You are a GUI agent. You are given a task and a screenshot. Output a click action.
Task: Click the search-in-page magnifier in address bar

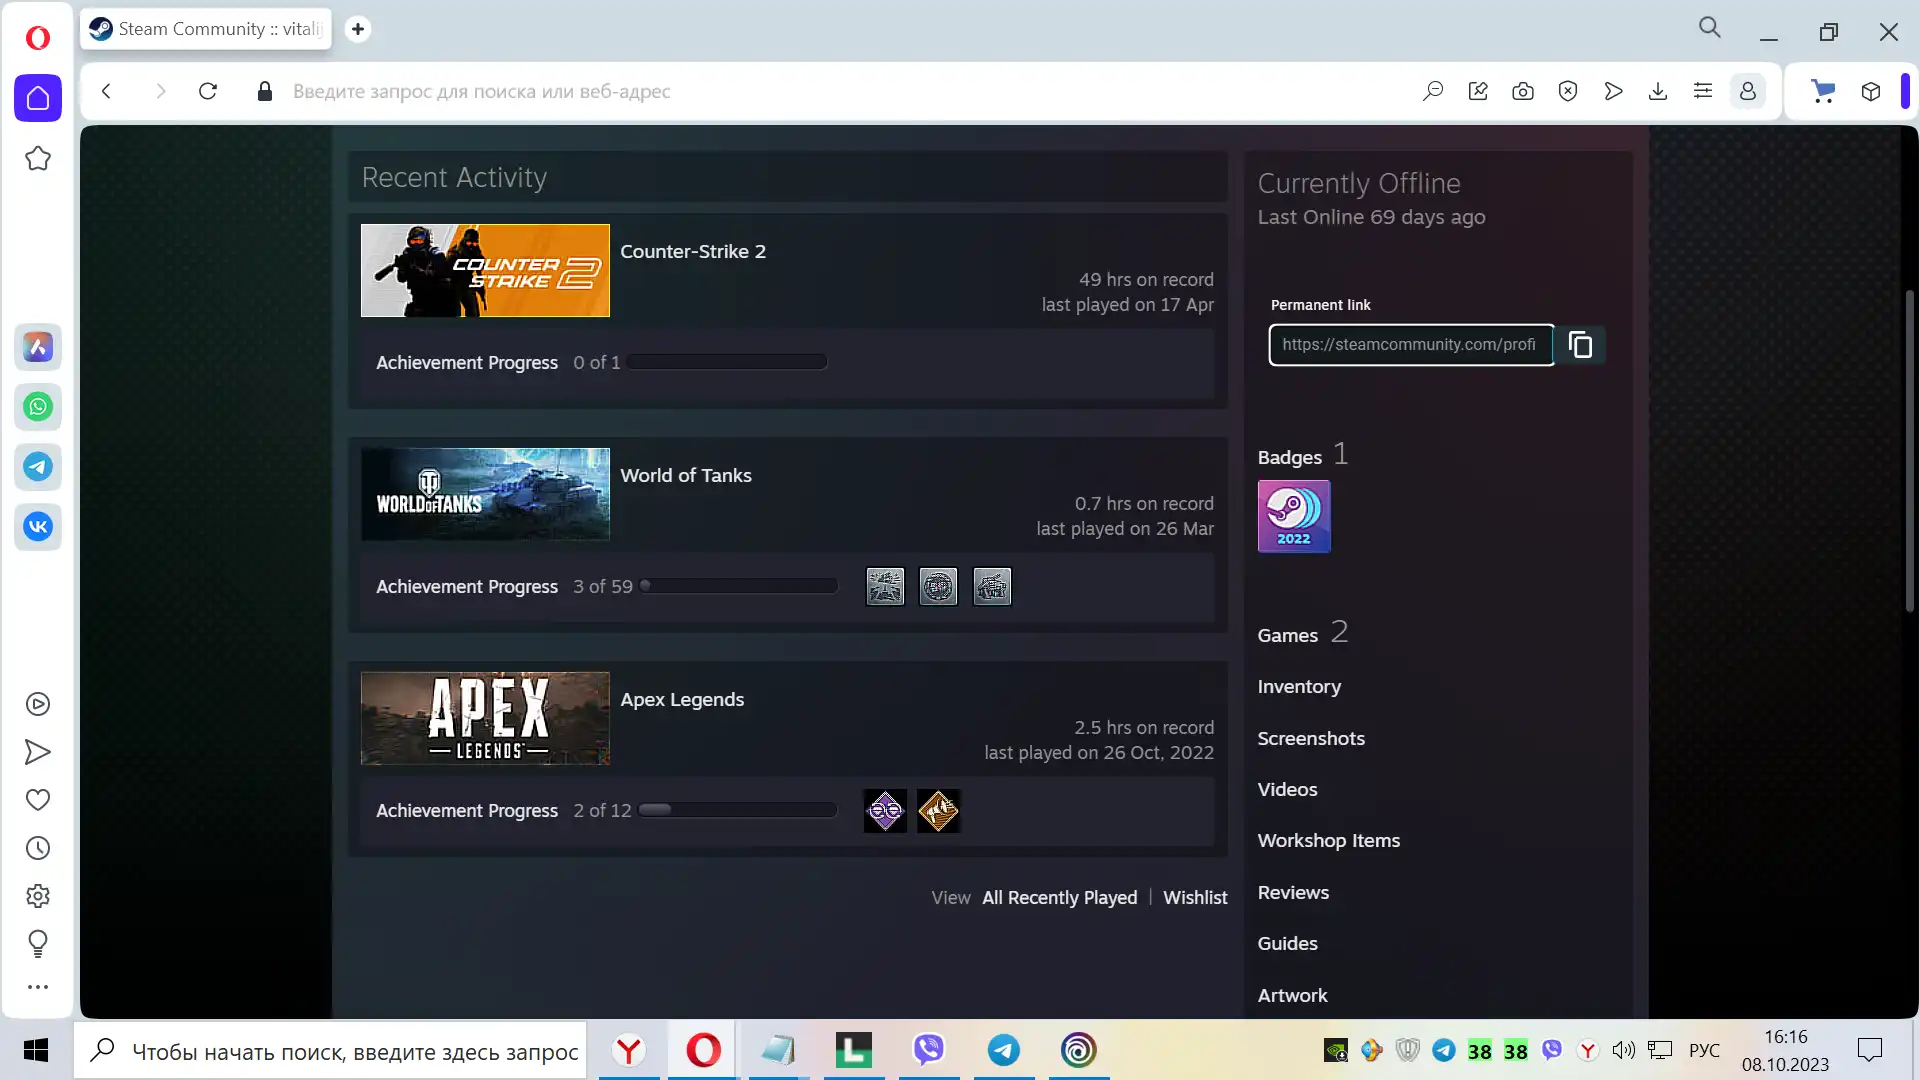[x=1433, y=91]
